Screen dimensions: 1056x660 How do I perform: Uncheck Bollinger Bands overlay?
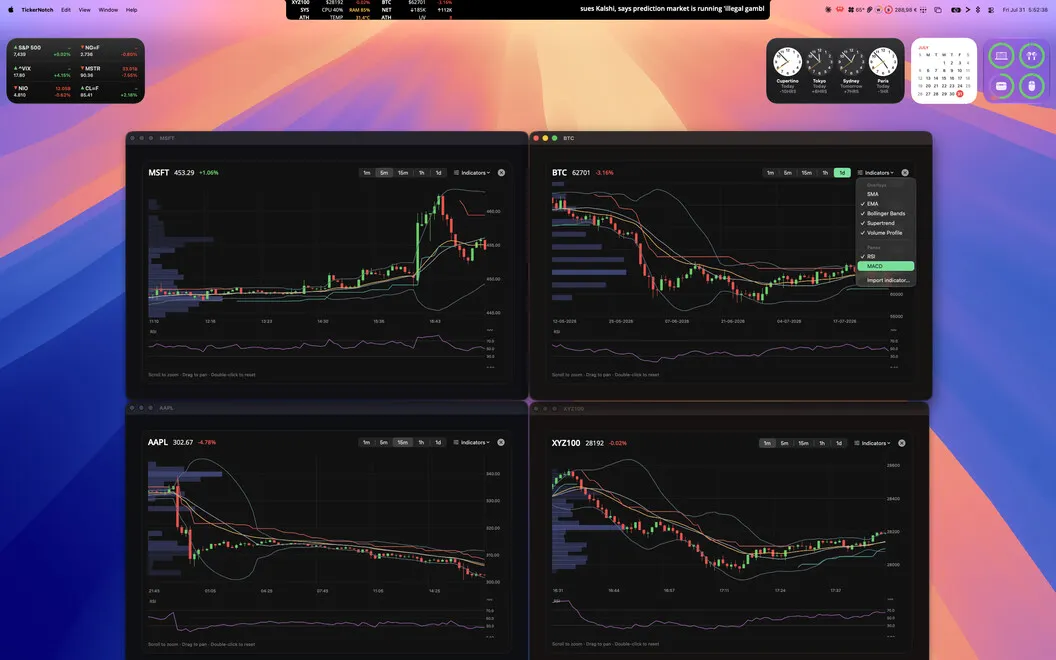coord(886,213)
